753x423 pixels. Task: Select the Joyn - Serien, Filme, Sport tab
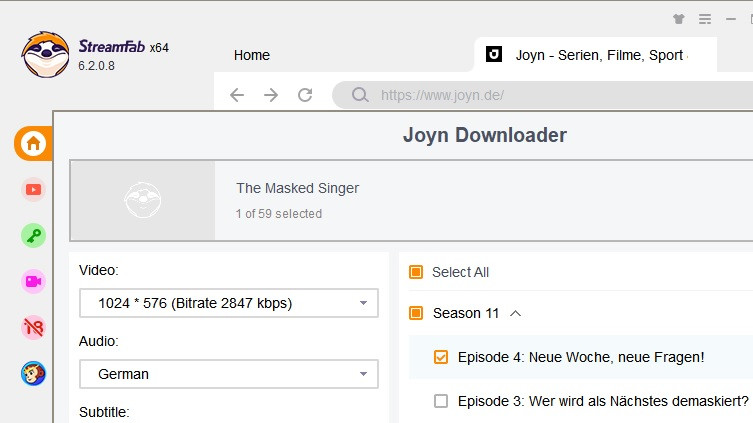tap(598, 55)
